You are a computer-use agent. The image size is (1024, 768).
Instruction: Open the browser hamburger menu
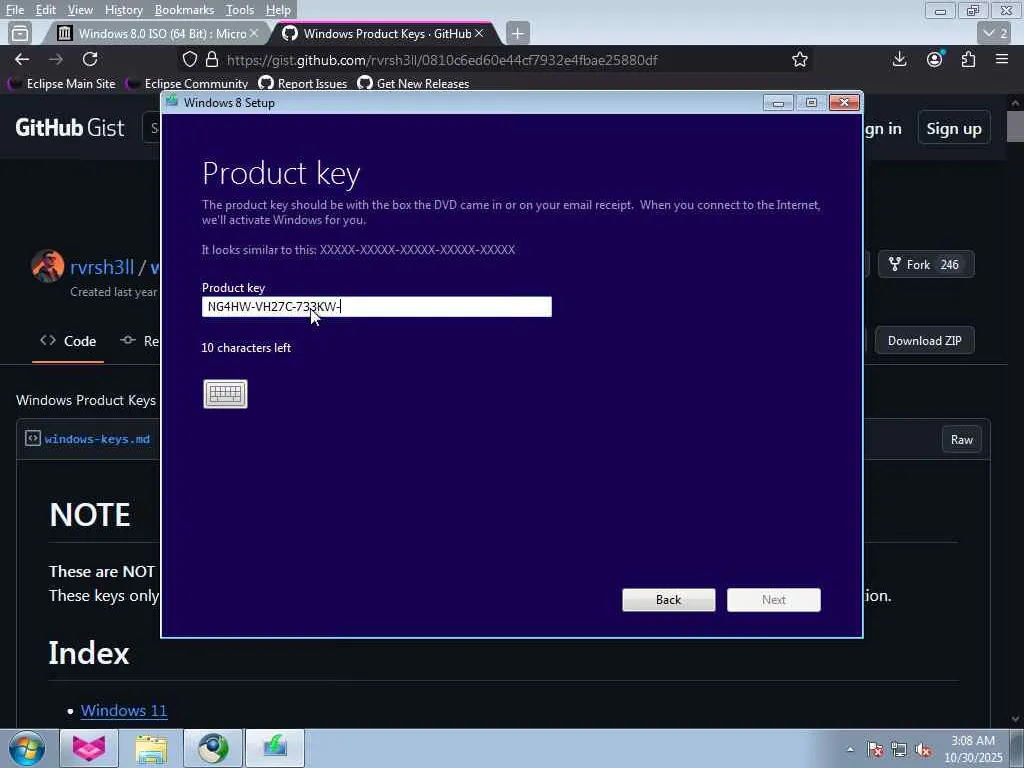point(1002,59)
